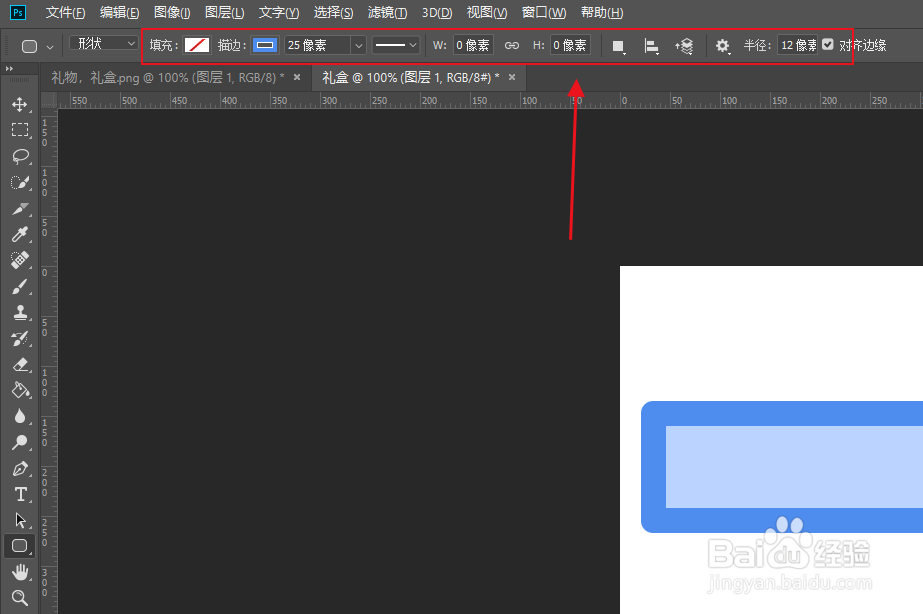Open path alignment options icon
Screen dimensions: 923x614
pyautogui.click(x=651, y=46)
